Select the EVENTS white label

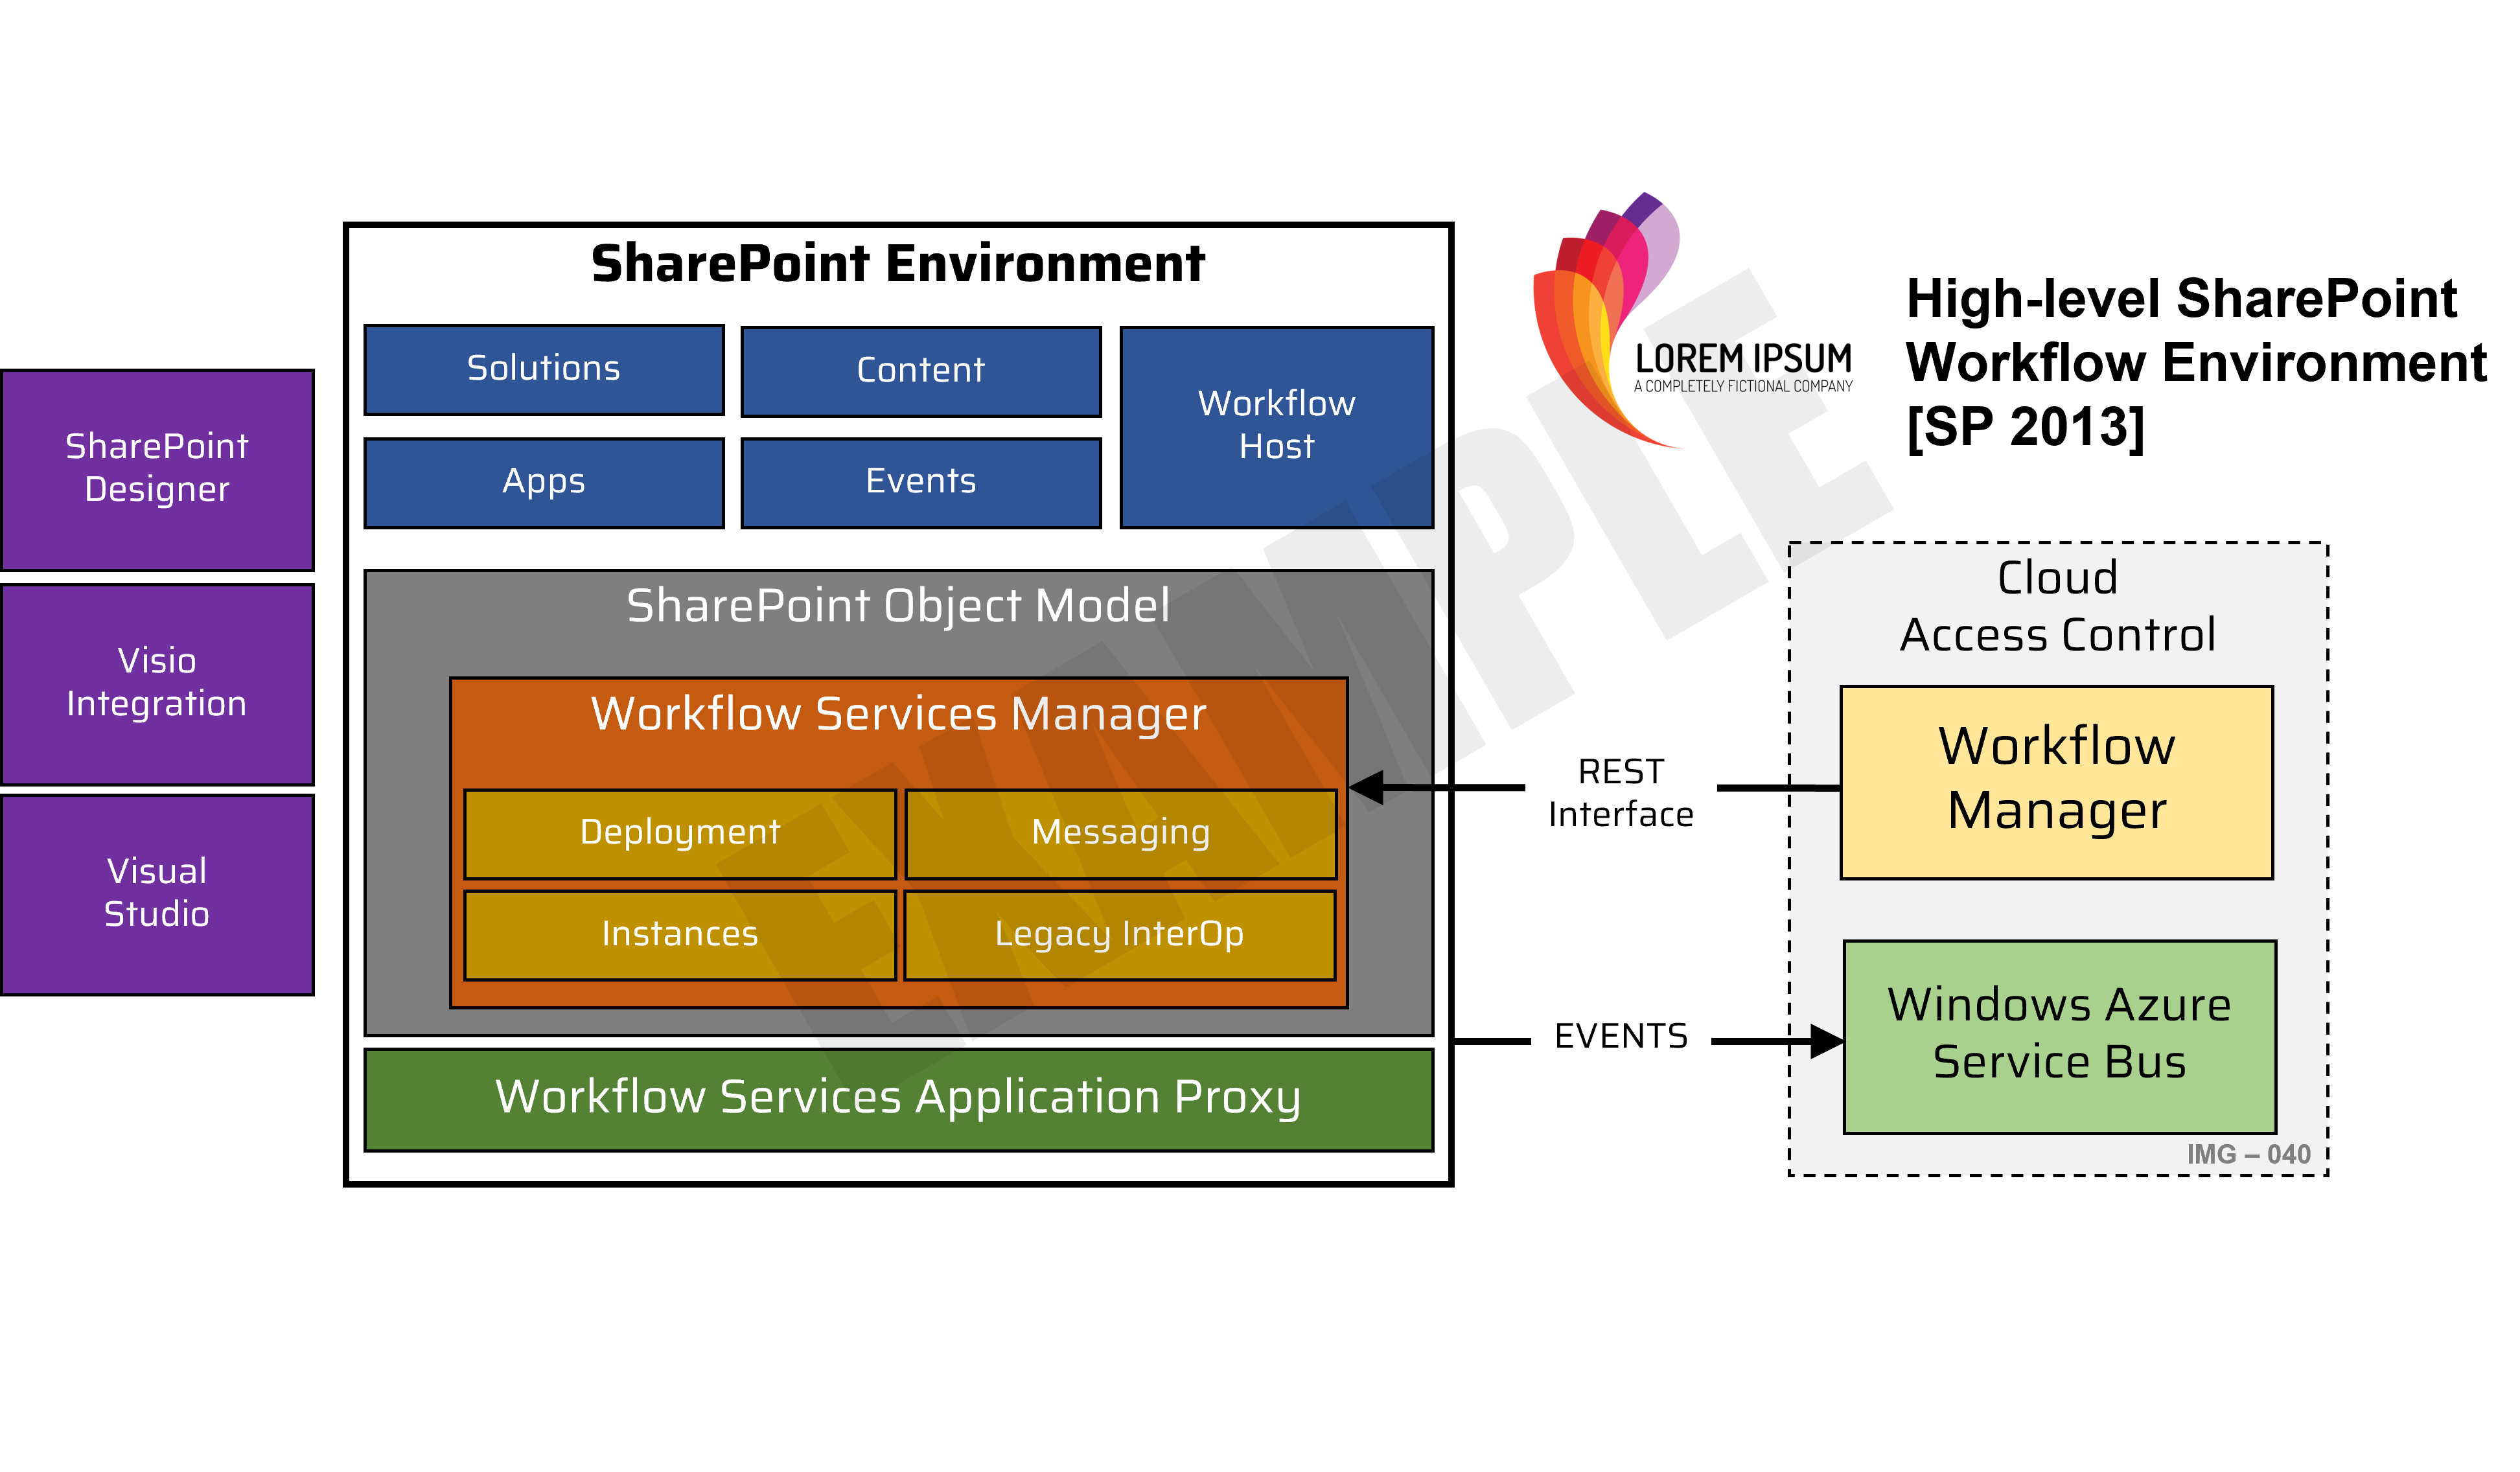[1620, 1036]
